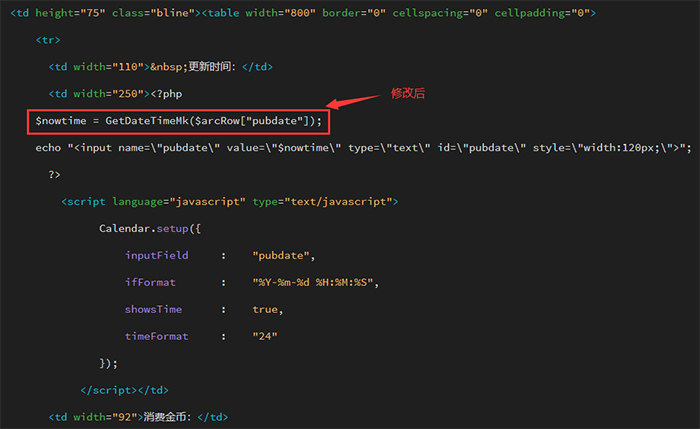Click the $nowtime assignment code line
Screen dimensions: 700x429
178,121
